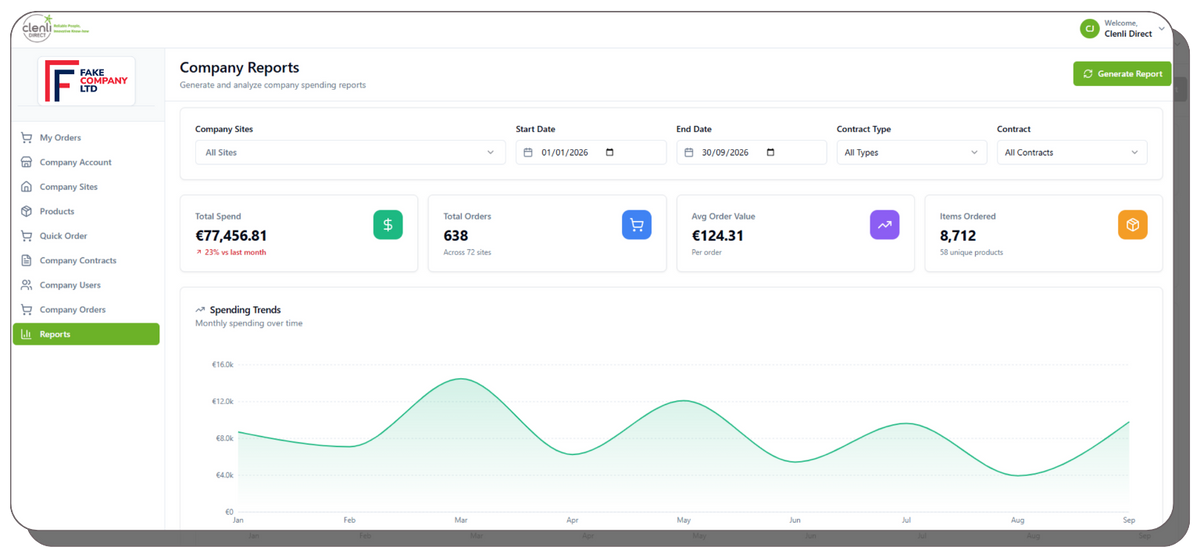Click the Mar label on chart axis
1200x554 pixels.
(461, 521)
